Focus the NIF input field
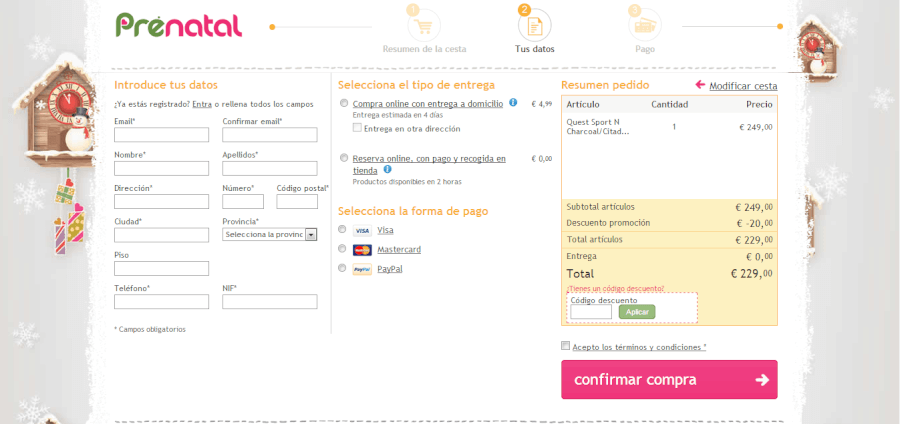Screen dimensions: 900x424 click(x=270, y=302)
